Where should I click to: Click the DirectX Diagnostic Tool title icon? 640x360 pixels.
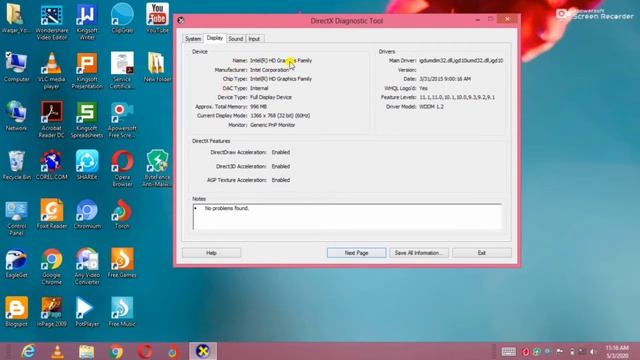(x=181, y=20)
